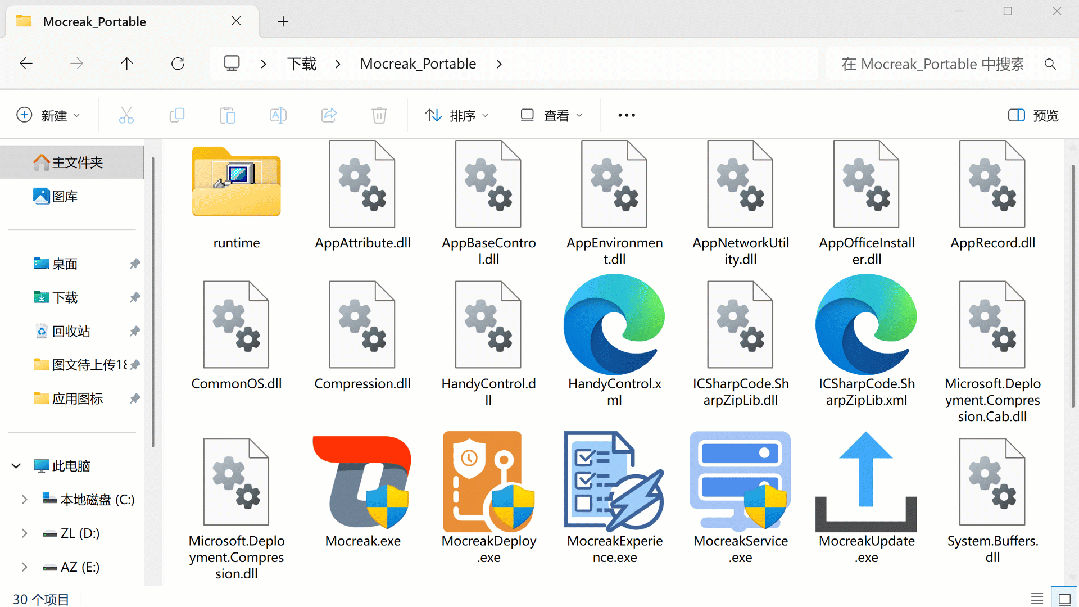Expand the ZL (D:) drive node
Image resolution: width=1079 pixels, height=607 pixels.
coord(24,533)
